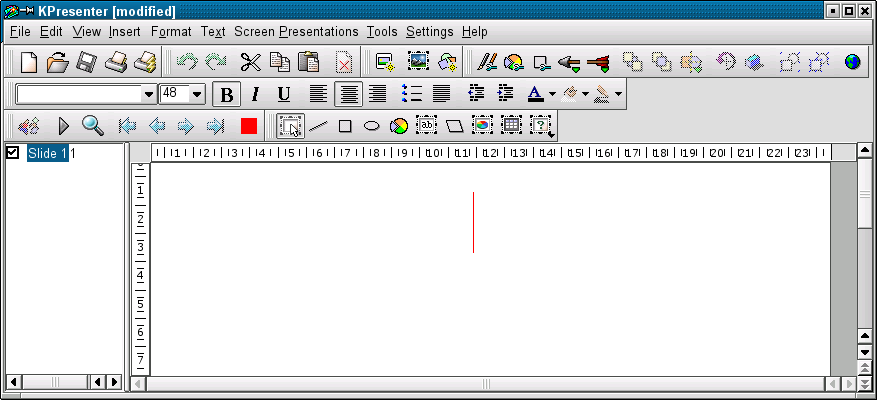Click the magnifying glass icon

point(93,126)
